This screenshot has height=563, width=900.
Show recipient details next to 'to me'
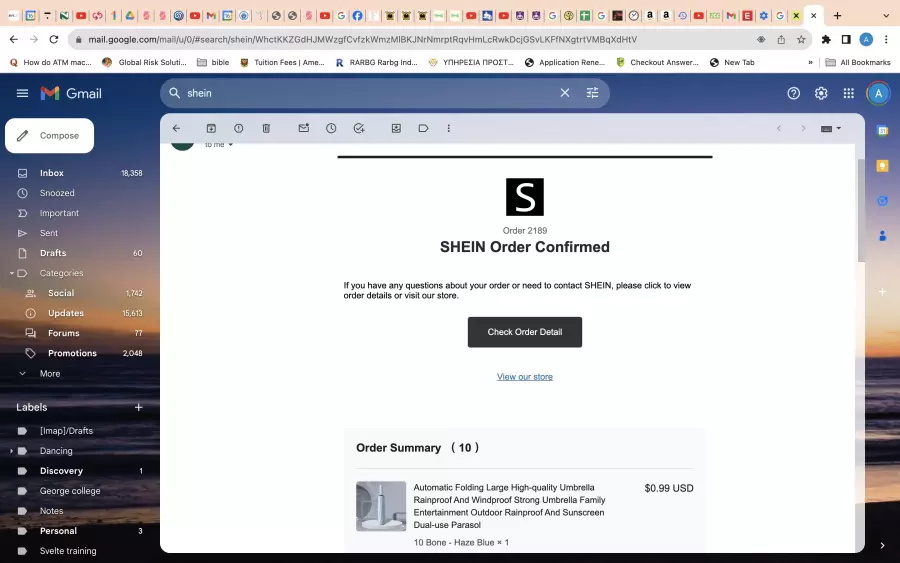(x=231, y=145)
